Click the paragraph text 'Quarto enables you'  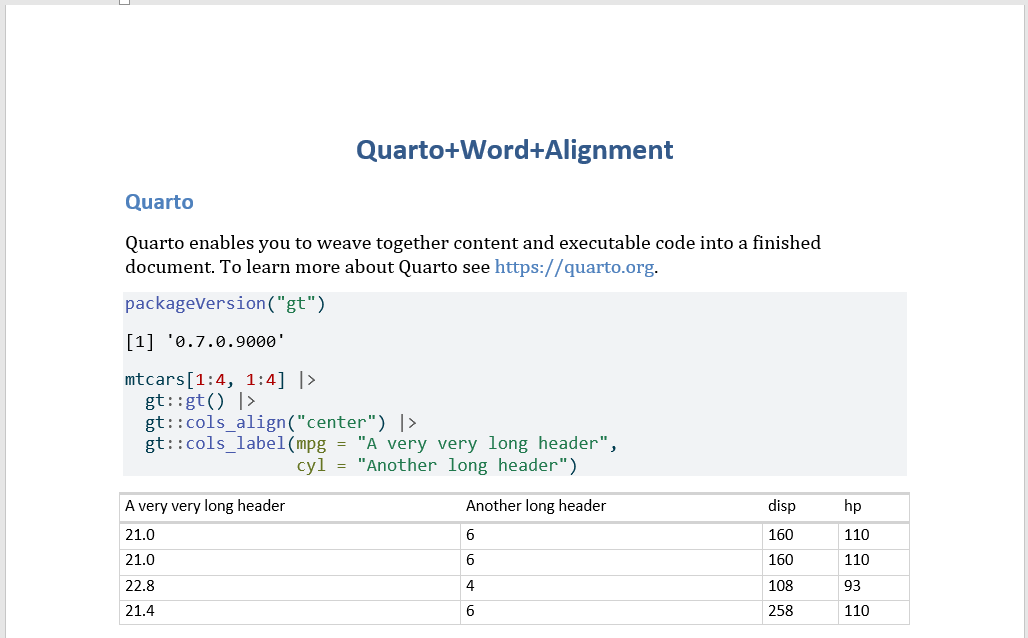207,243
